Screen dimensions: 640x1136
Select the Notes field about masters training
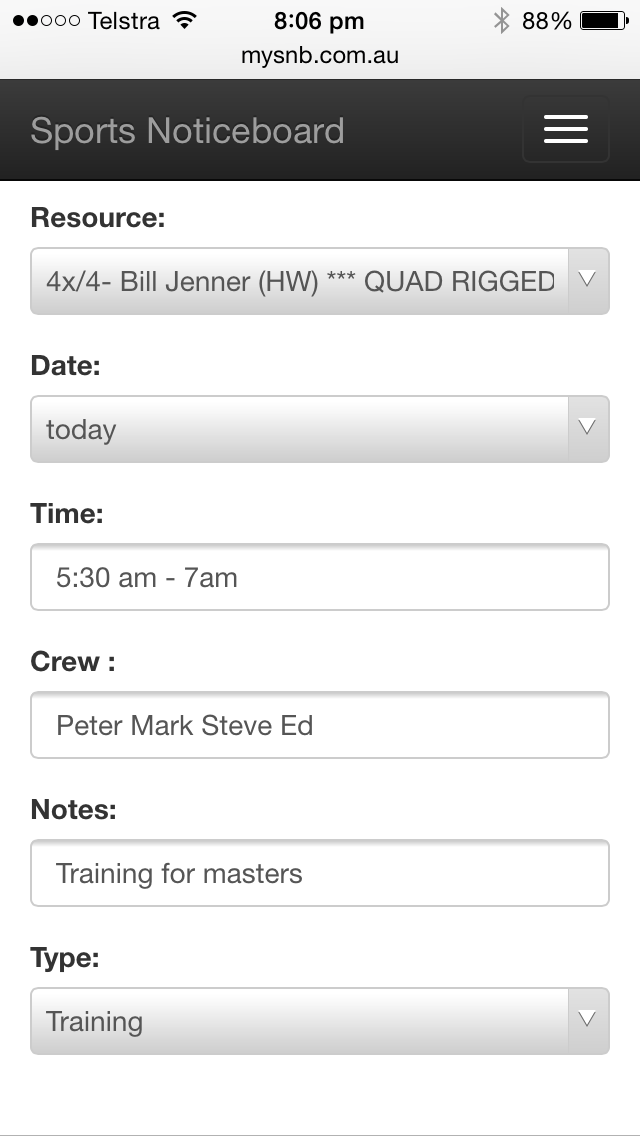point(320,873)
